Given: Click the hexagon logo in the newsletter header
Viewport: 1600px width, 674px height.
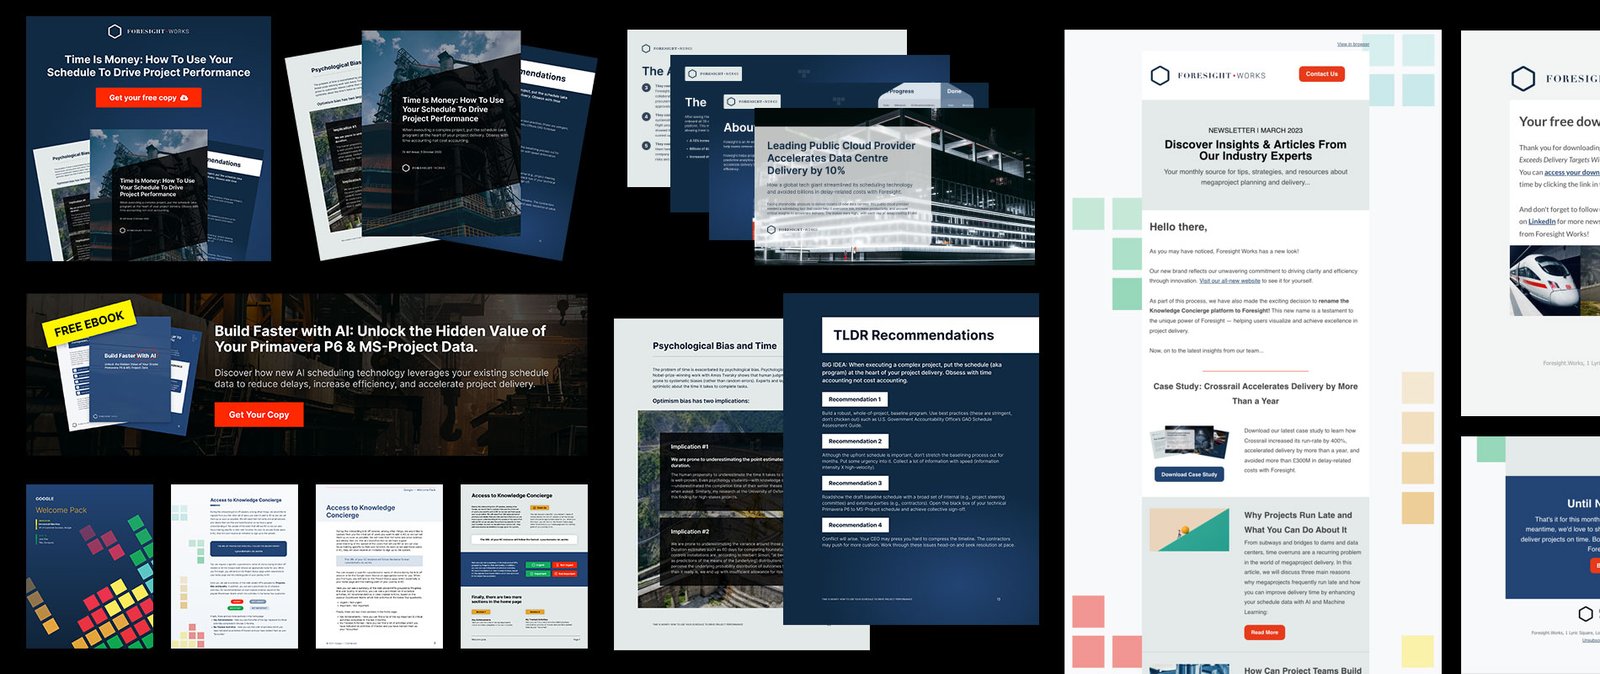Looking at the screenshot, I should [x=1160, y=75].
